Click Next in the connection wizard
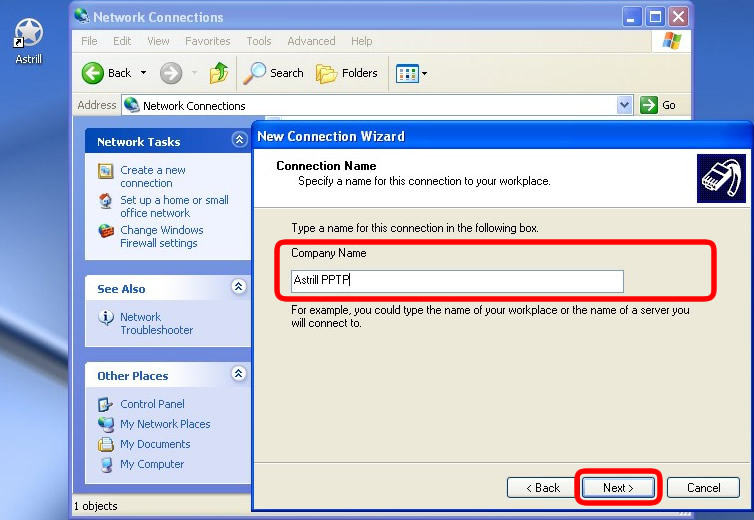Screen dimensions: 754x520 tap(618, 488)
